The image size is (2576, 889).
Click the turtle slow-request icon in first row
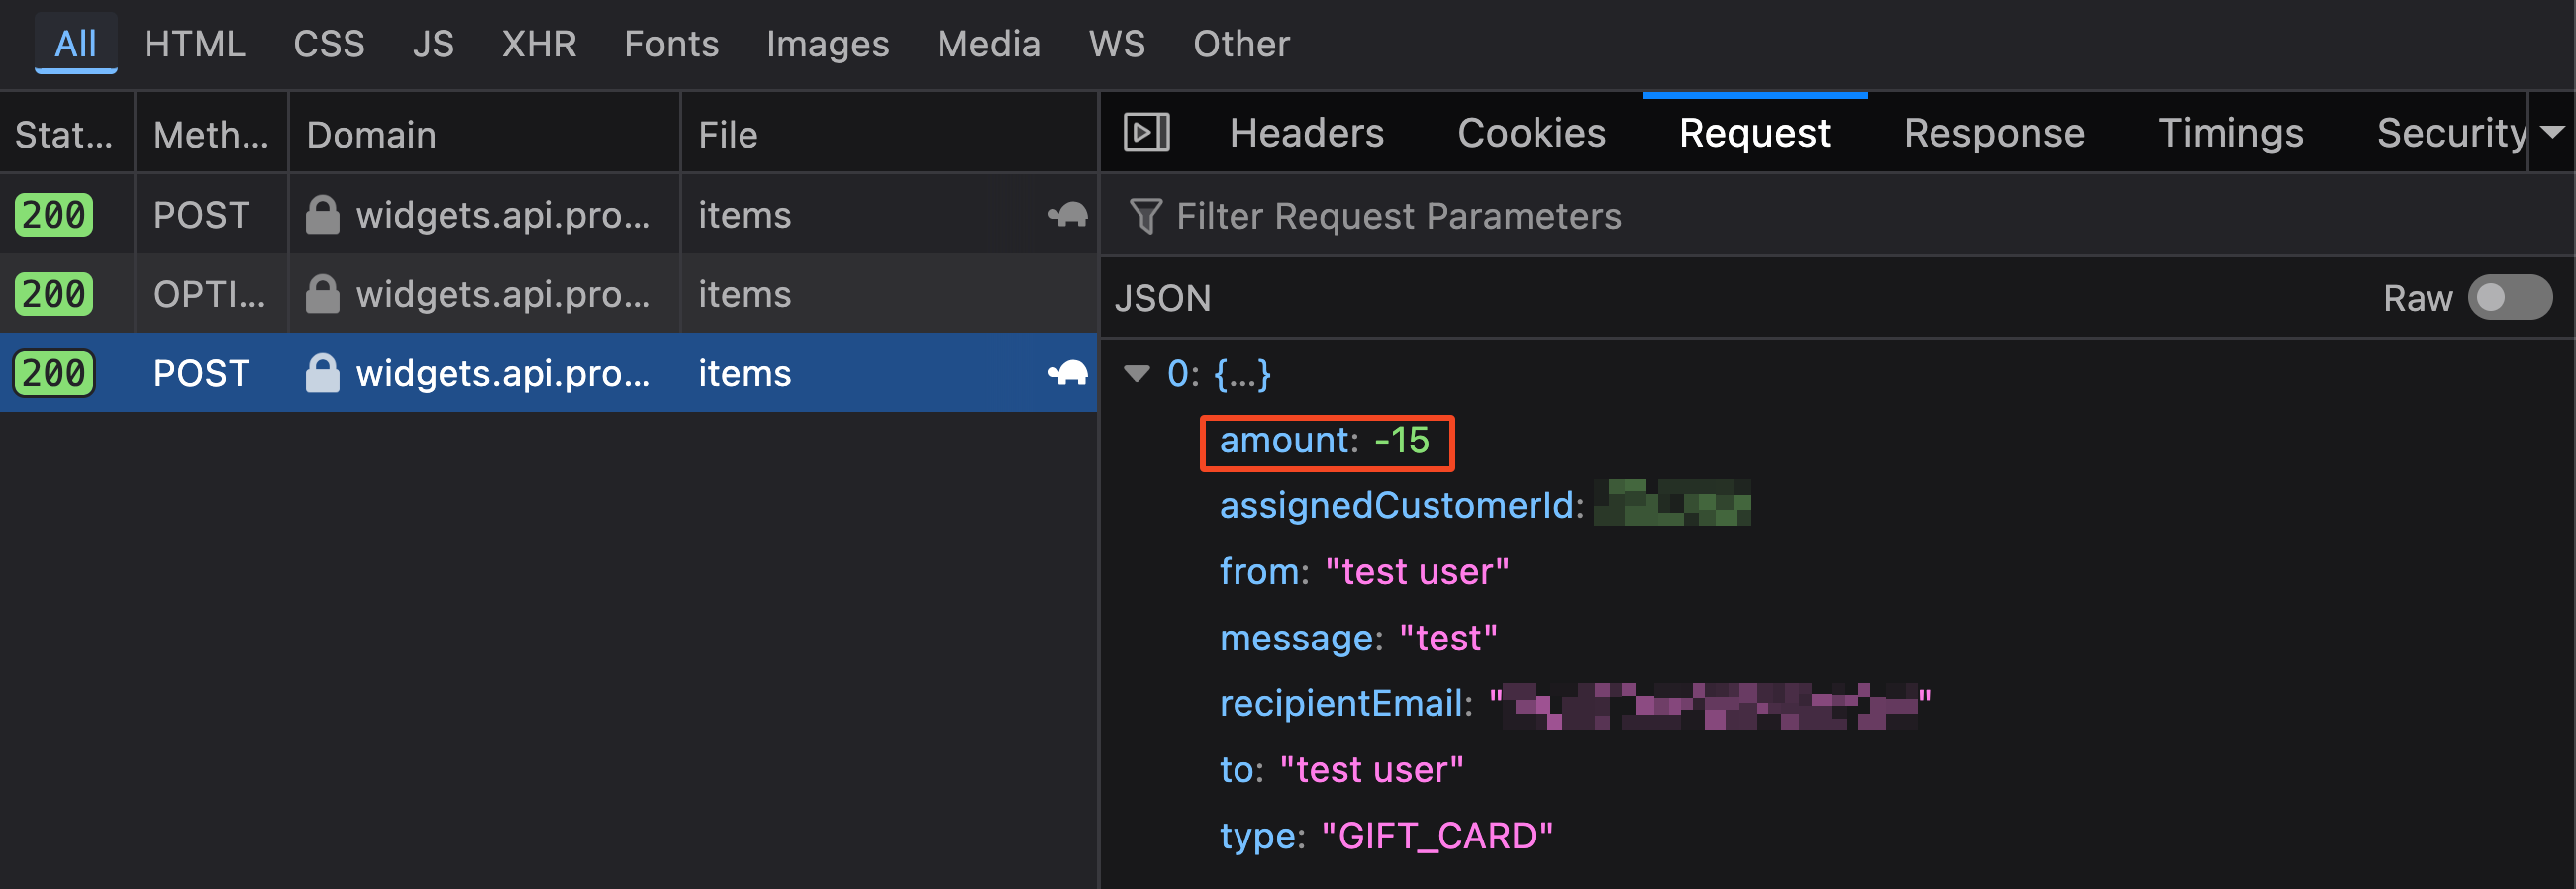click(1067, 215)
